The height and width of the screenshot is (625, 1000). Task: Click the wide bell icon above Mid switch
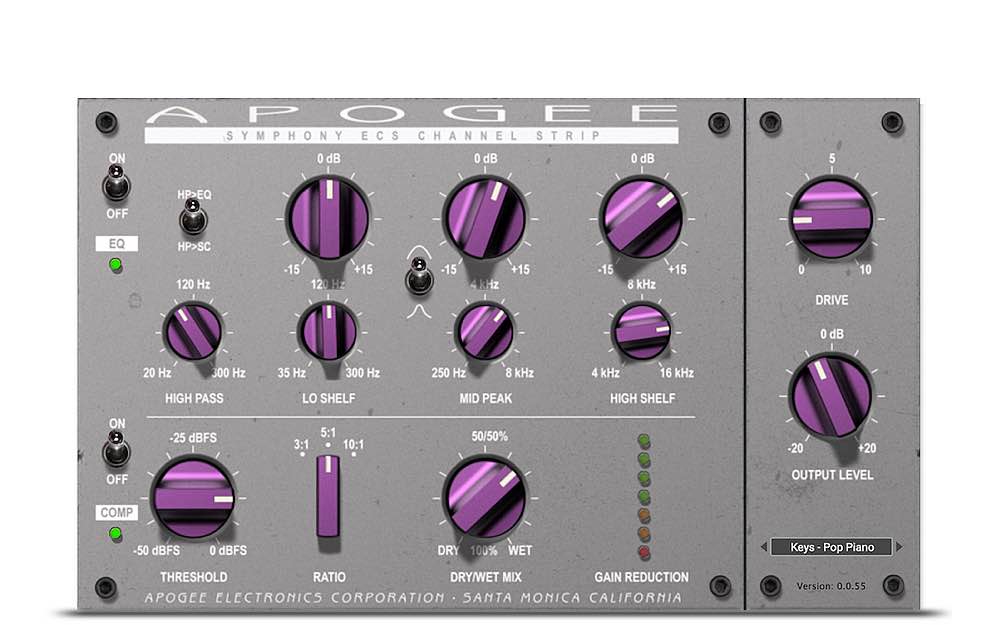419,252
